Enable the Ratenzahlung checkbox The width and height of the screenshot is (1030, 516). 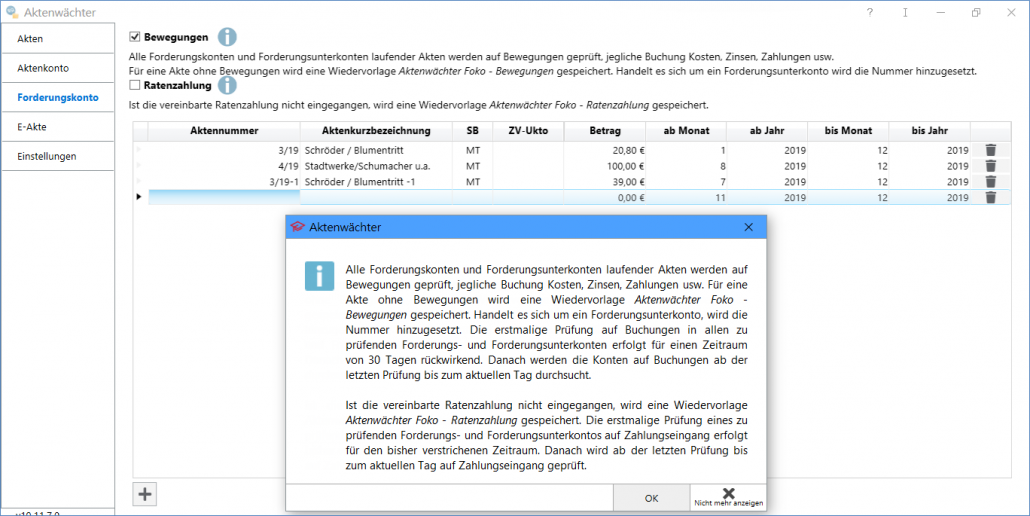coord(135,86)
